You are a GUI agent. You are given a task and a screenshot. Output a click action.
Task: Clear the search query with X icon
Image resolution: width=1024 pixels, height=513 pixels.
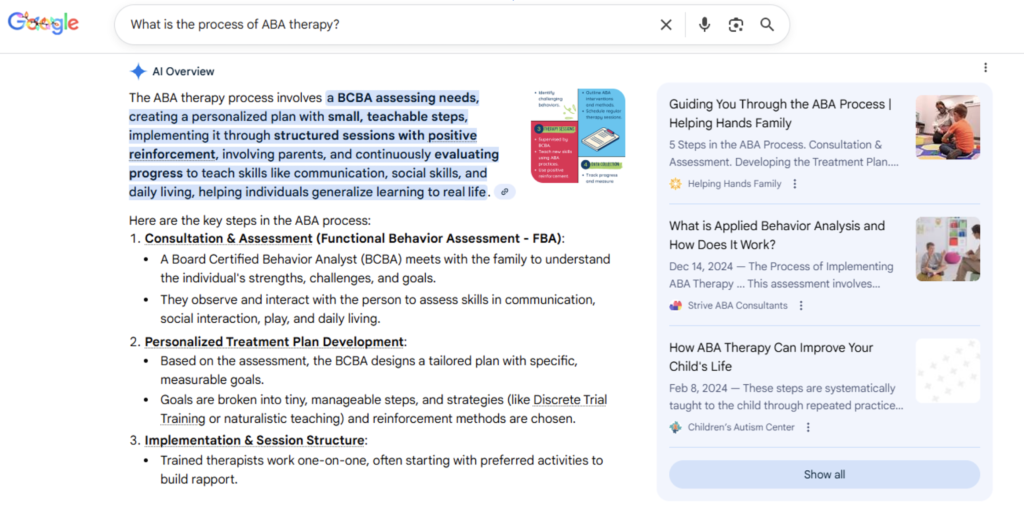[x=665, y=25]
